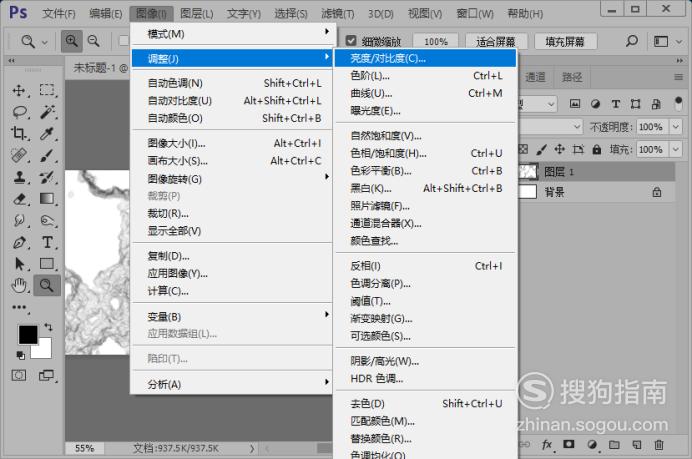Image resolution: width=692 pixels, height=459 pixels.
Task: Select the 背景 layer row
Action: click(x=596, y=192)
